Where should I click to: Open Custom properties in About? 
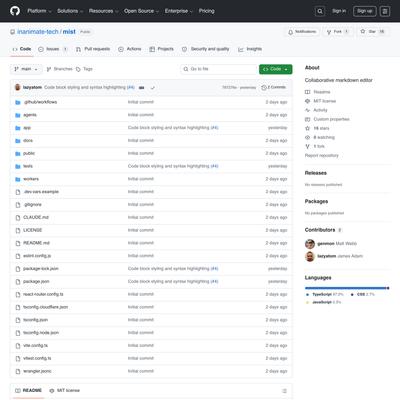click(331, 119)
